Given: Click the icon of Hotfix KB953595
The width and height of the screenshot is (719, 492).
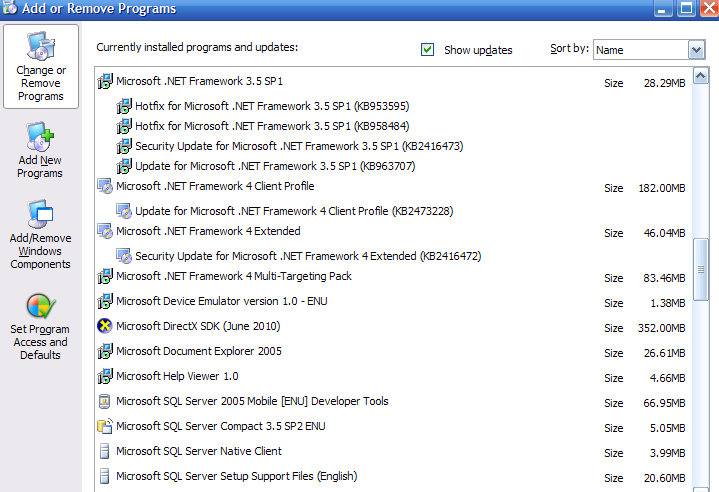Looking at the screenshot, I should (x=124, y=106).
